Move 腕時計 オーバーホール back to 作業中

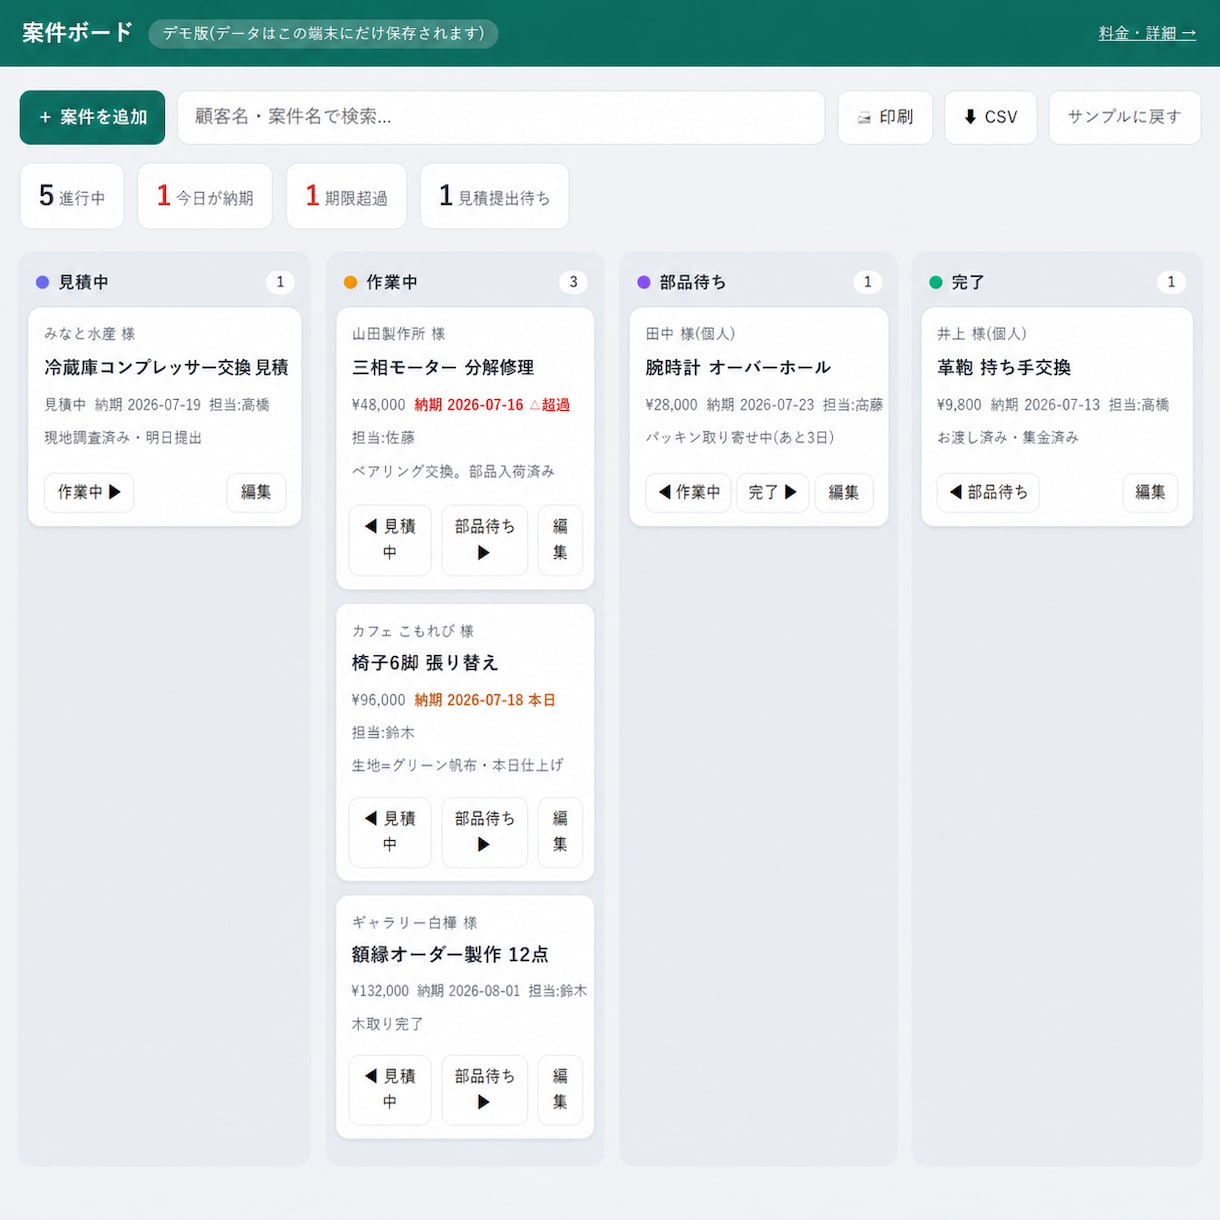pos(688,492)
